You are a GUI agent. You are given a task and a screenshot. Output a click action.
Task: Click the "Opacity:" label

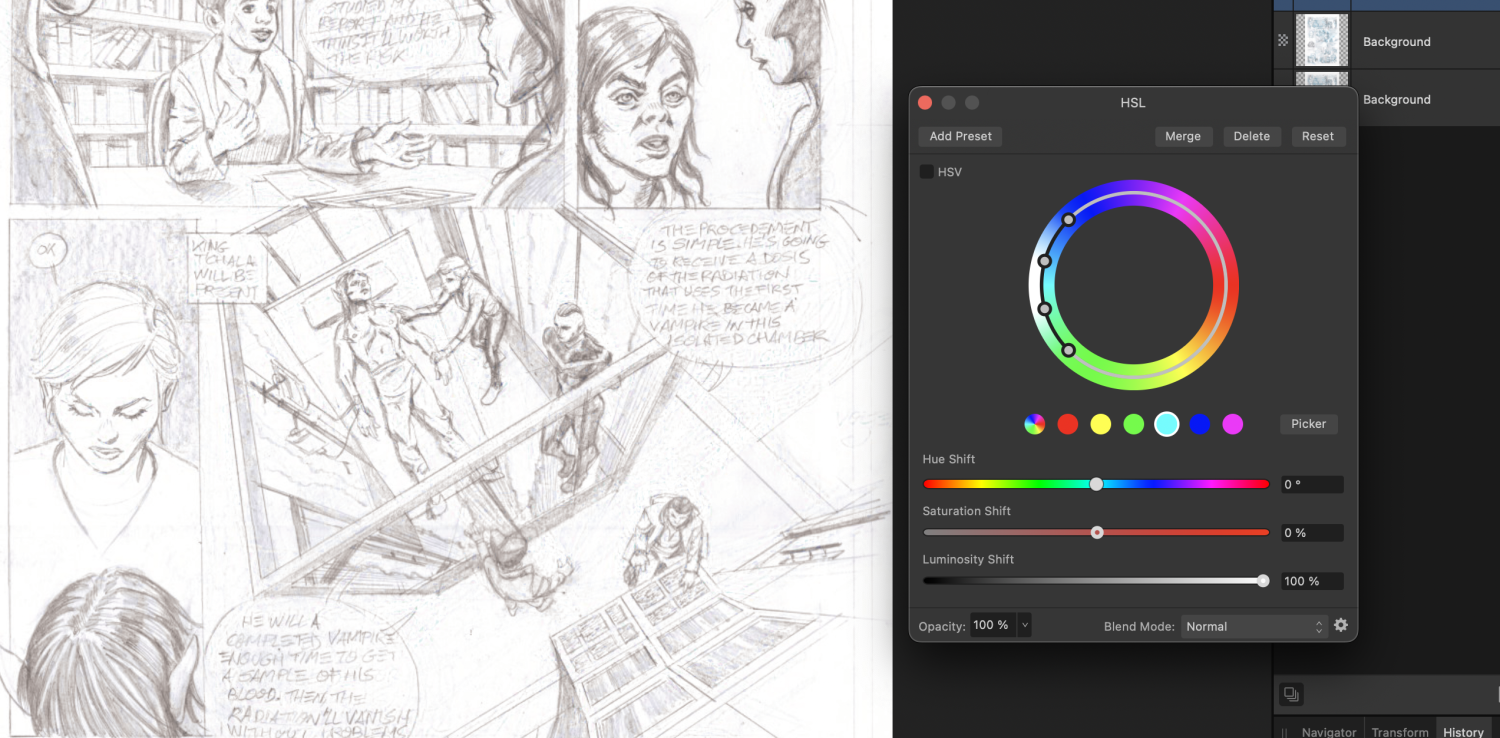point(942,626)
